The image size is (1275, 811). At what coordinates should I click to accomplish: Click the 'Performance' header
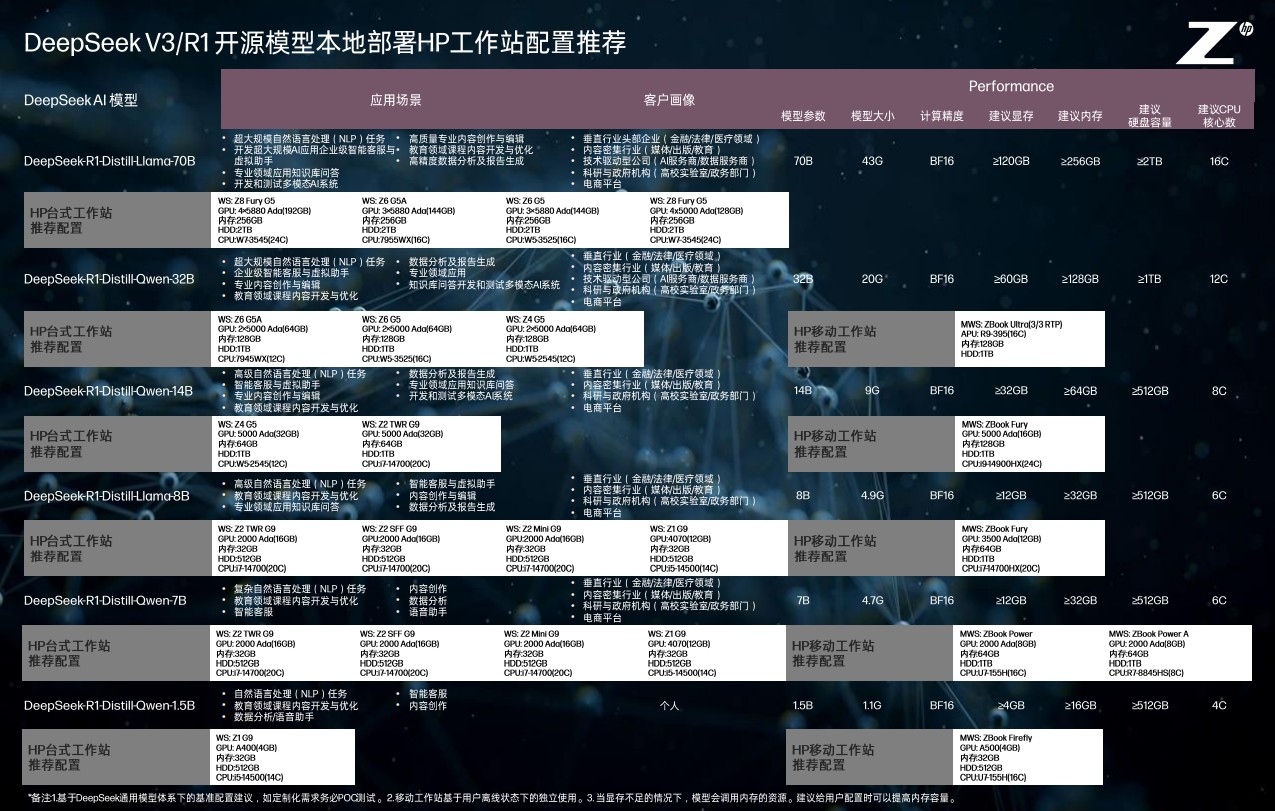(x=1011, y=86)
